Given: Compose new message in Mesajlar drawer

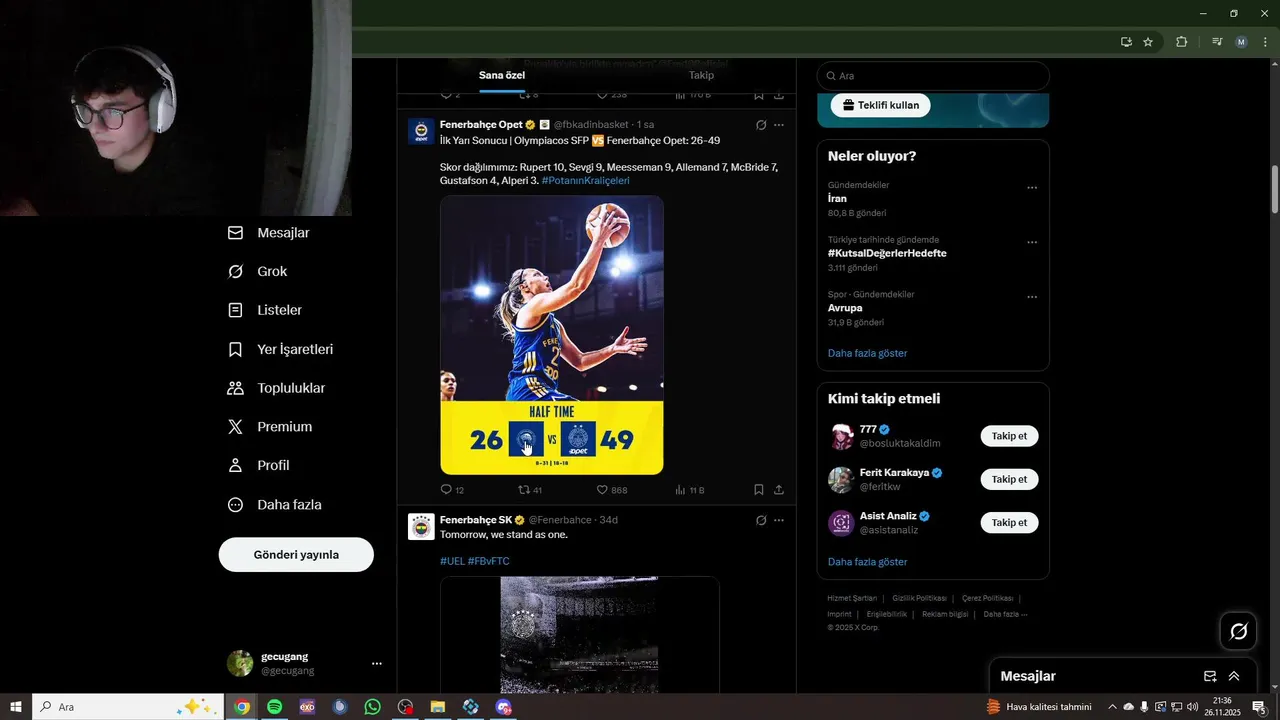Looking at the screenshot, I should [x=1210, y=676].
